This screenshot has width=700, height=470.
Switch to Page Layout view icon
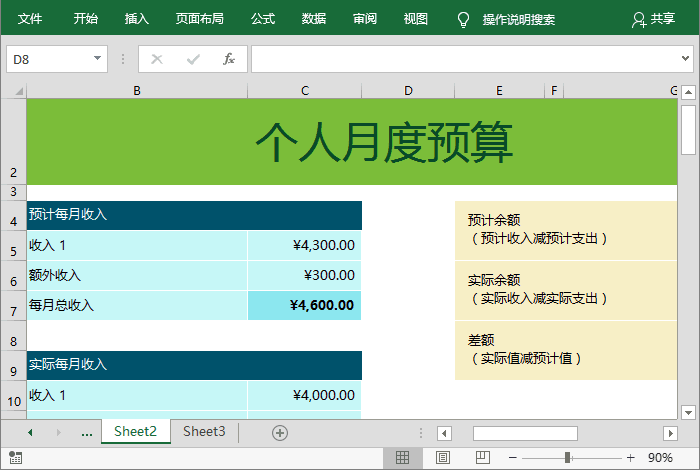pos(442,458)
